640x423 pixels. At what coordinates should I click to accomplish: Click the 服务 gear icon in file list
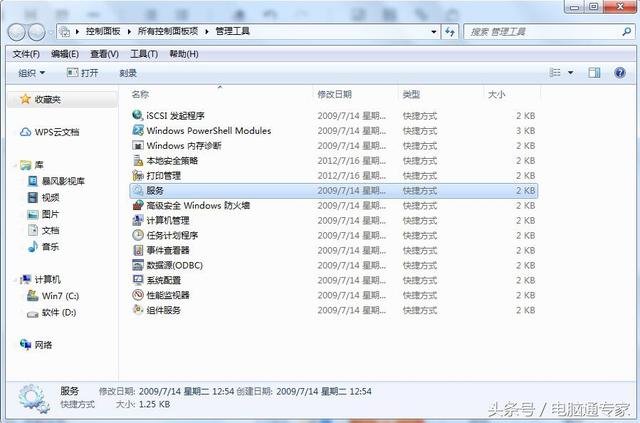coord(138,190)
